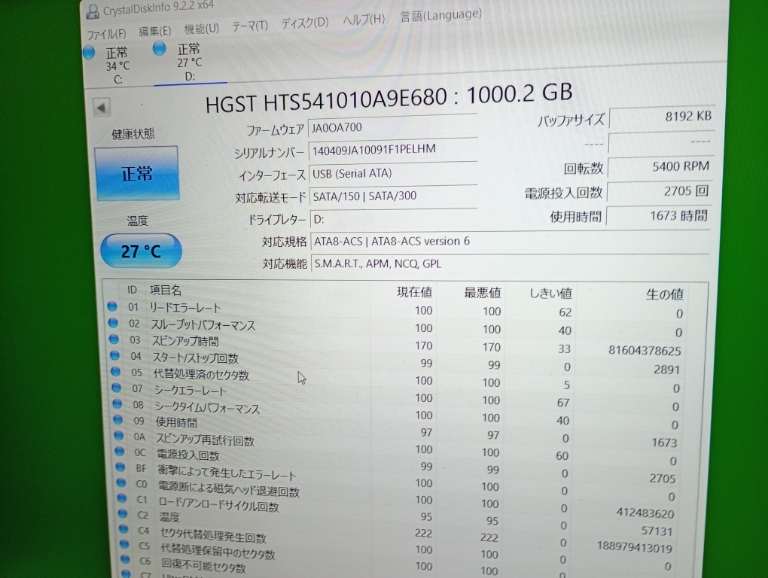Image resolution: width=768 pixels, height=578 pixels.
Task: Click raw value 81604378625
Action: [x=645, y=351]
